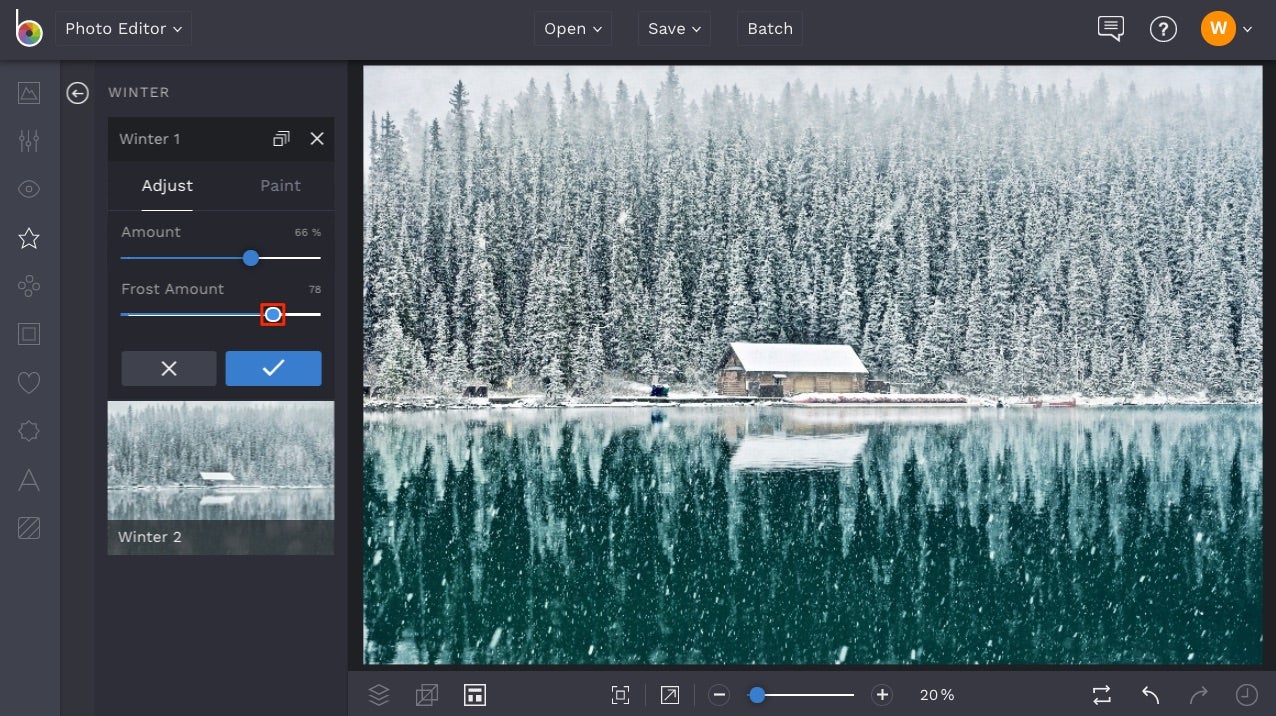The width and height of the screenshot is (1276, 716).
Task: Open the Batch processing tool
Action: pyautogui.click(x=769, y=28)
